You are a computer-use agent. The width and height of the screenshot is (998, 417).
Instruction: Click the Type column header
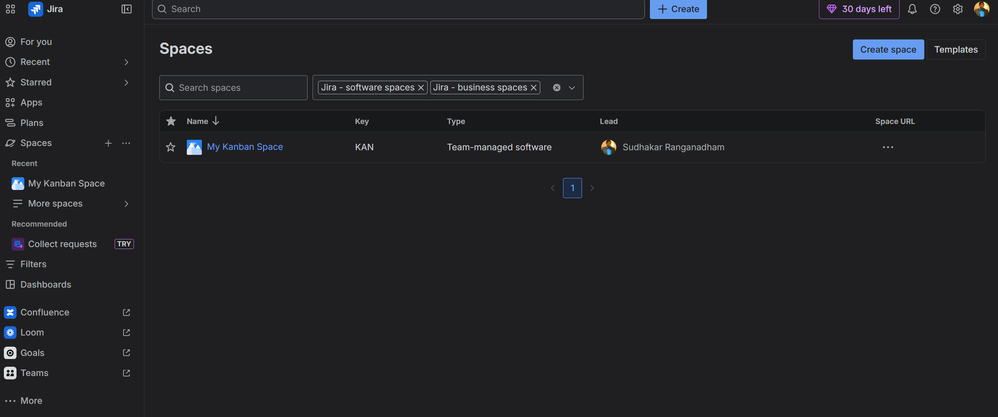pyautogui.click(x=456, y=121)
